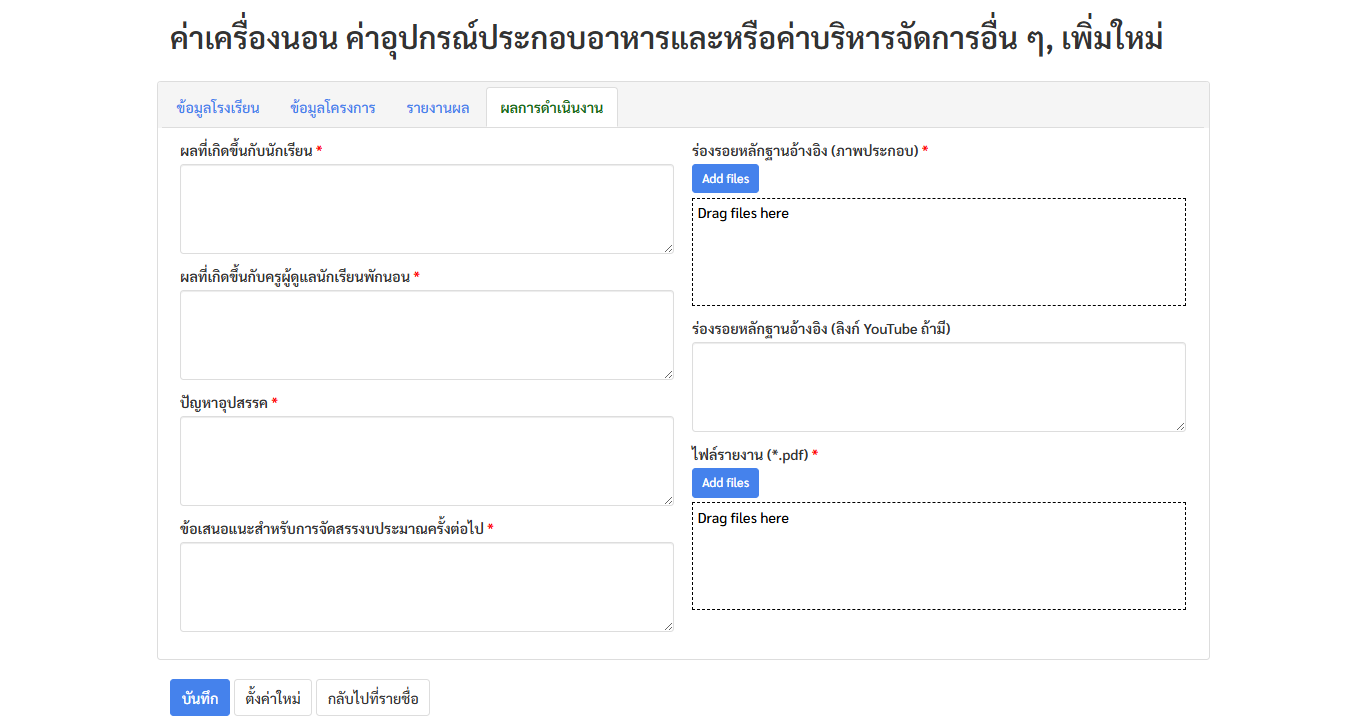Click the ผลที่เกิดขึ้นกับครูผู้ดูแลนักเรียนพักนอน text box
The height and width of the screenshot is (725, 1366).
click(426, 335)
